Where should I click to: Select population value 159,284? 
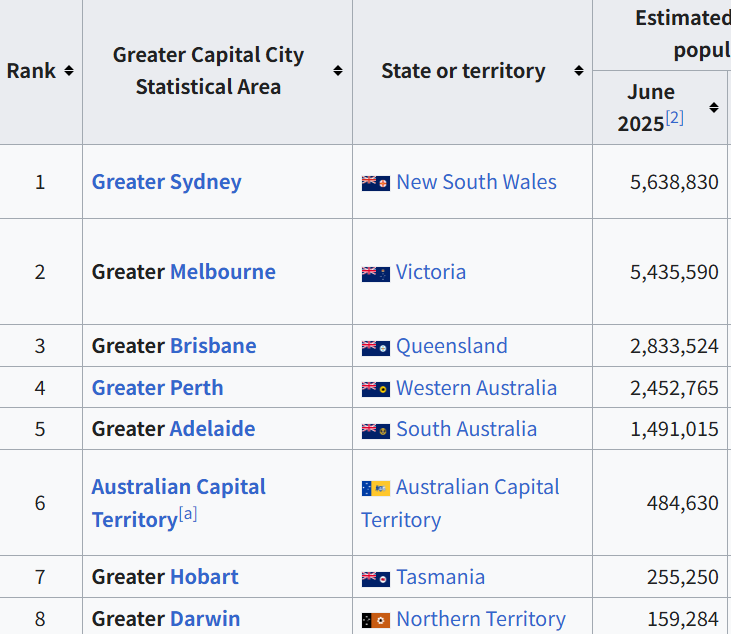pos(683,619)
